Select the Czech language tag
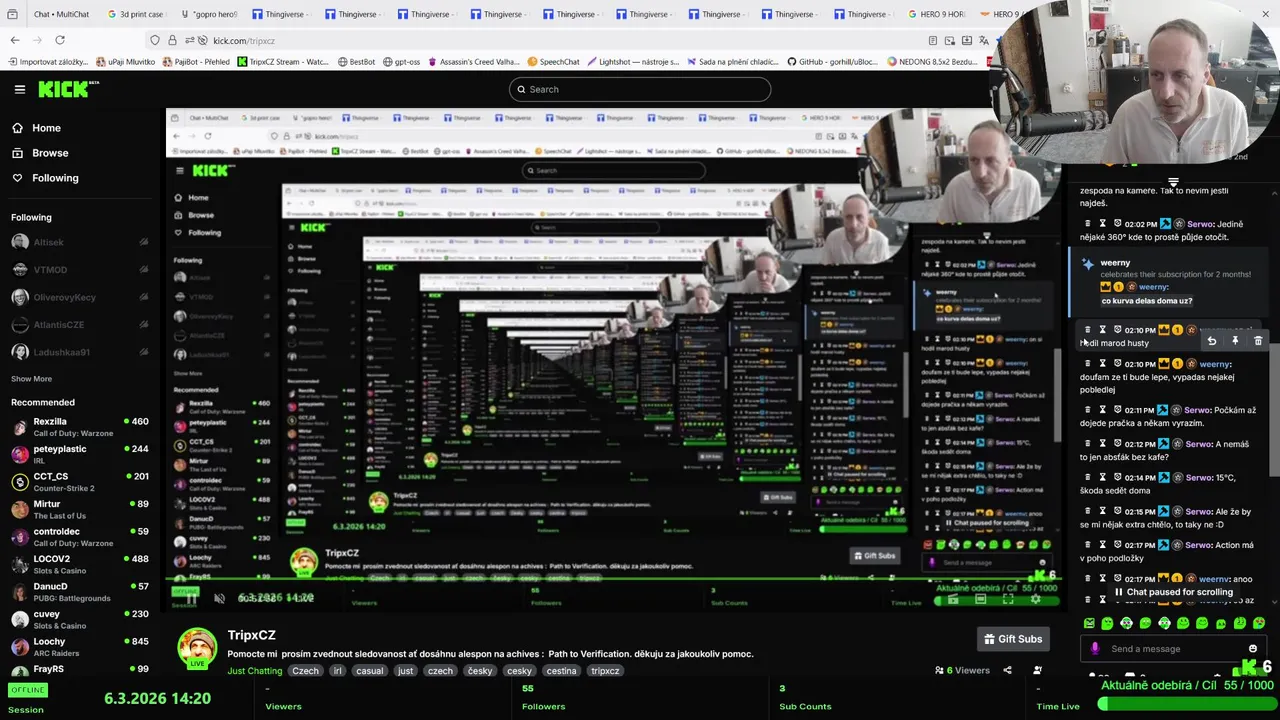Screen dimensions: 1280x720 (306, 671)
